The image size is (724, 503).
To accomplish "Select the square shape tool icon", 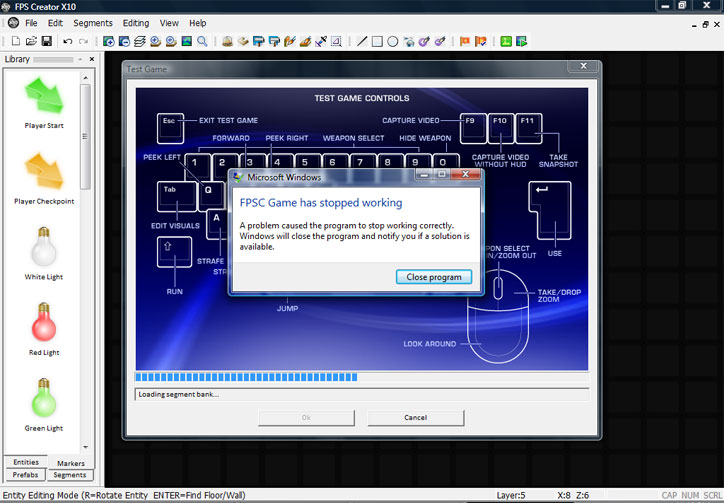I will point(377,42).
